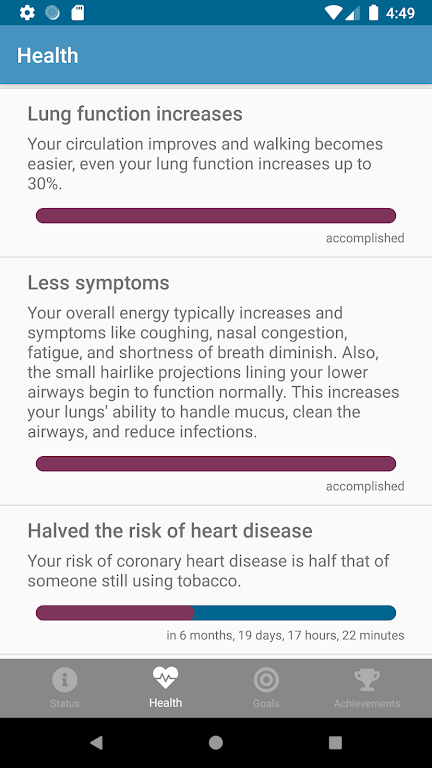Tap the Health title in header
Viewport: 432px width, 768px height.
(48, 55)
